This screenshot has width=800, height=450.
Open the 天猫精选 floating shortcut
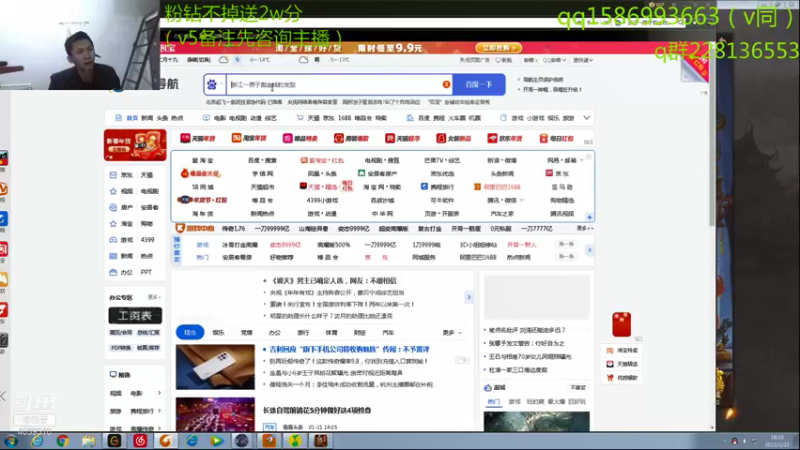(622, 364)
